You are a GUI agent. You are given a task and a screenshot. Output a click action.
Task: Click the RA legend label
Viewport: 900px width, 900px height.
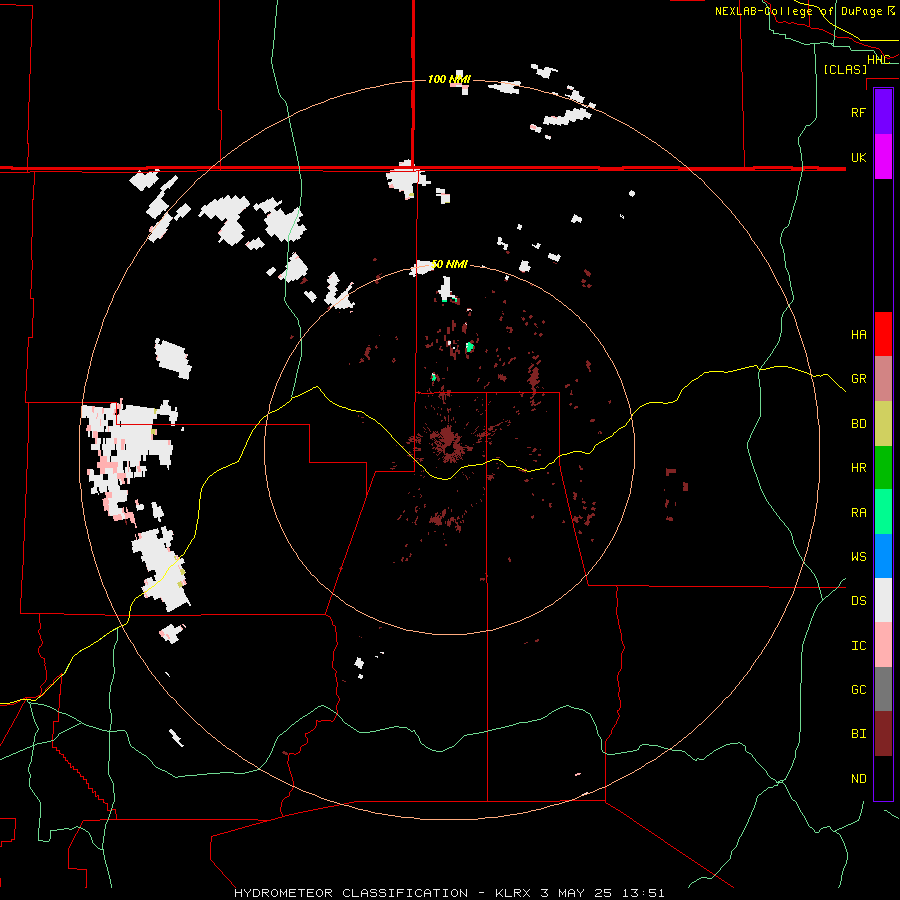coord(858,512)
